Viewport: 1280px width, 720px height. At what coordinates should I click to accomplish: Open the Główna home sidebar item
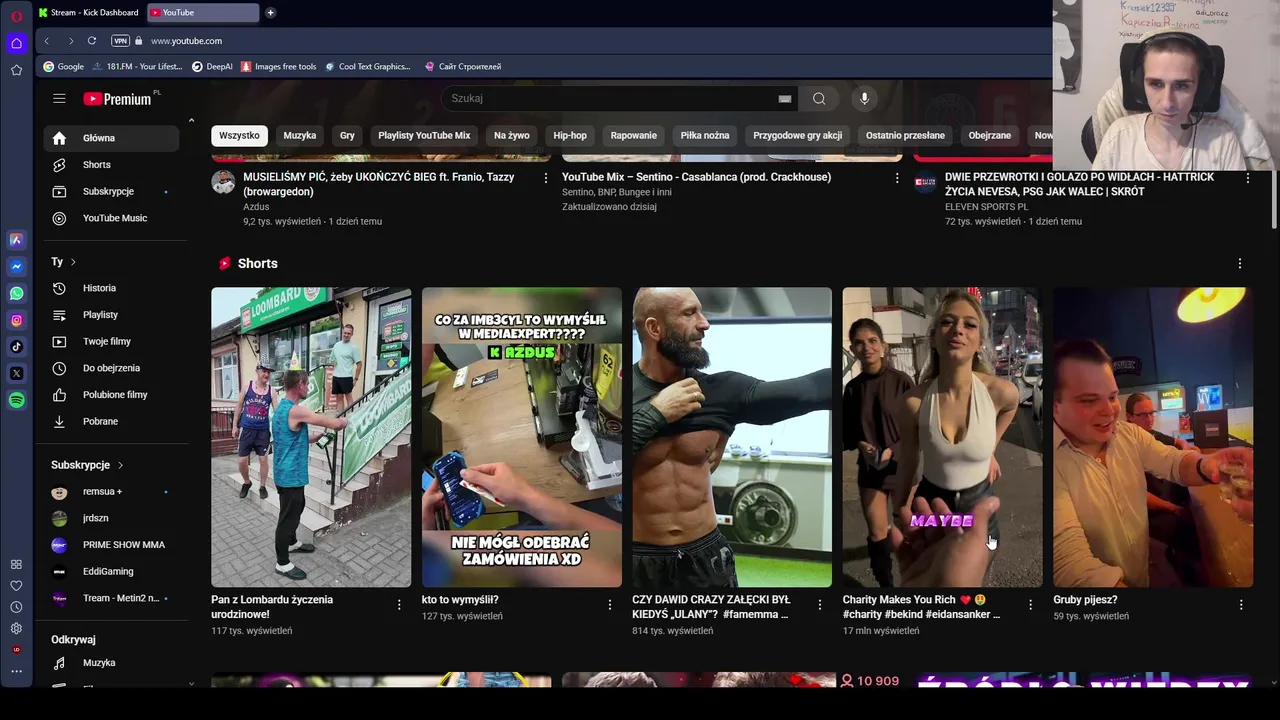(x=111, y=138)
